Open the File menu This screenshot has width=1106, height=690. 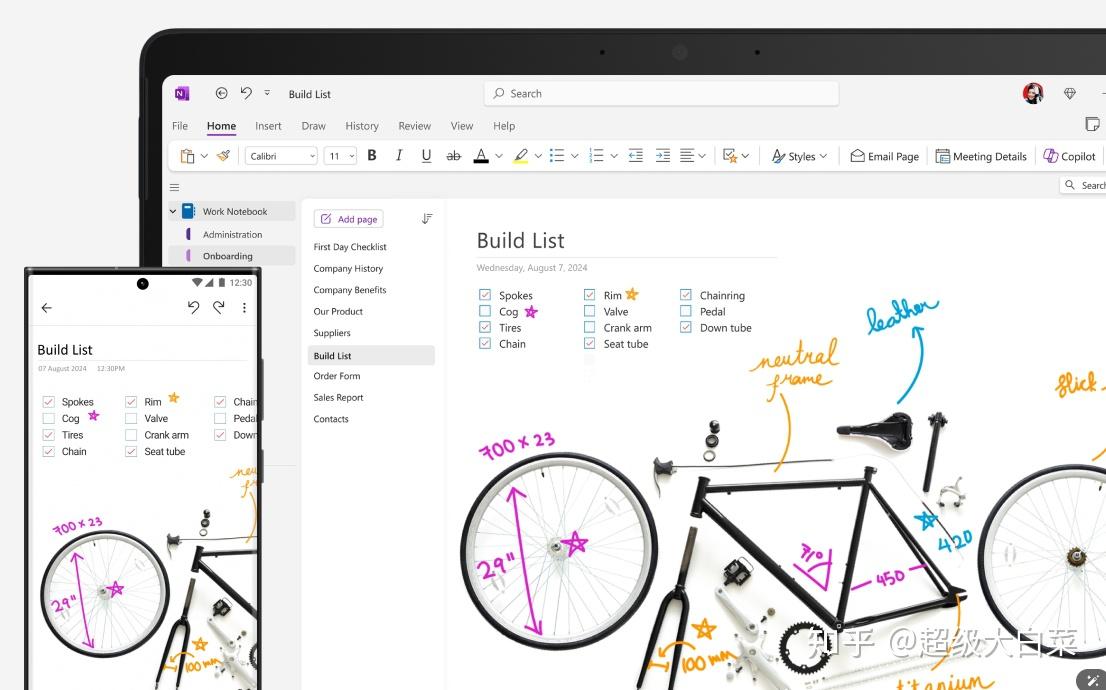(x=180, y=126)
